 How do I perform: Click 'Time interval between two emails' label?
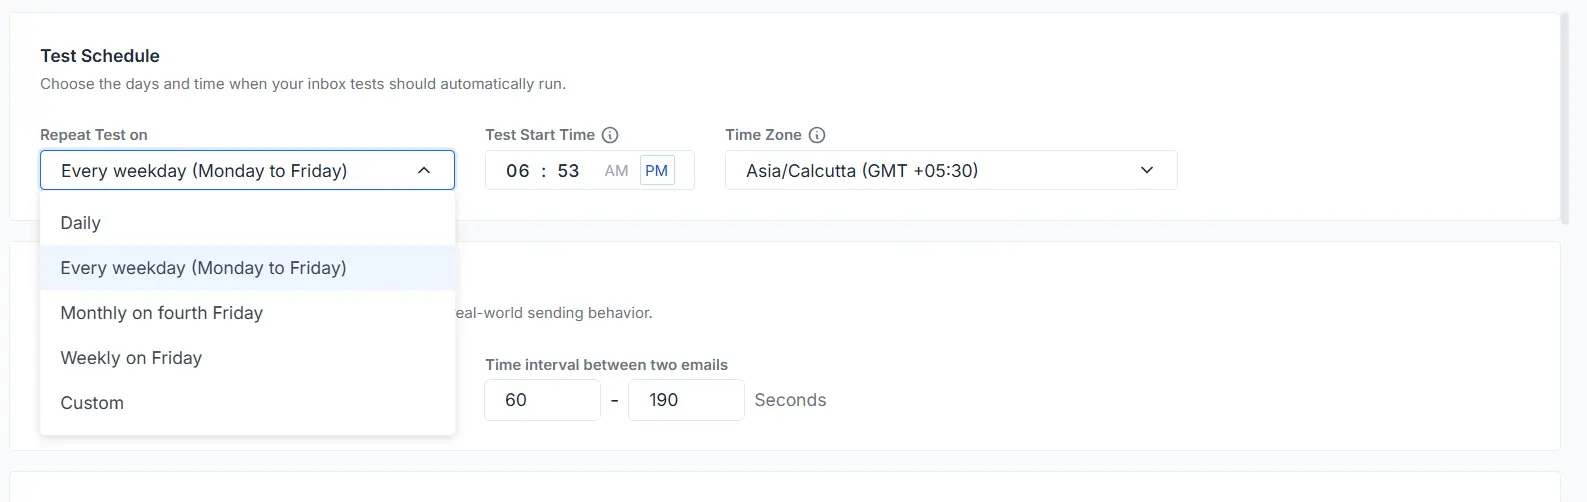(607, 365)
